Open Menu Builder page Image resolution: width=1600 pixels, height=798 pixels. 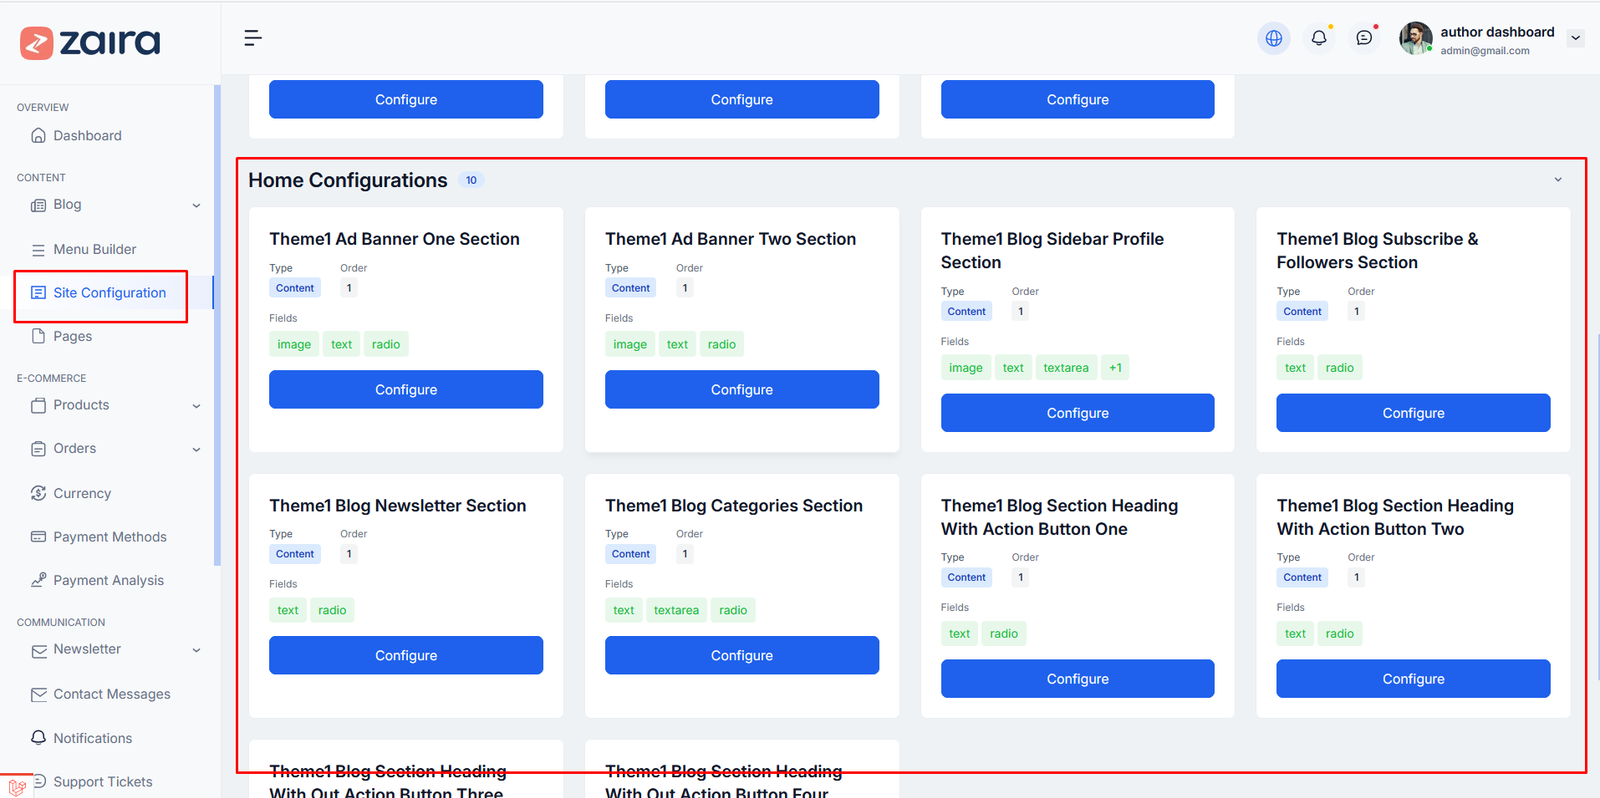point(94,249)
